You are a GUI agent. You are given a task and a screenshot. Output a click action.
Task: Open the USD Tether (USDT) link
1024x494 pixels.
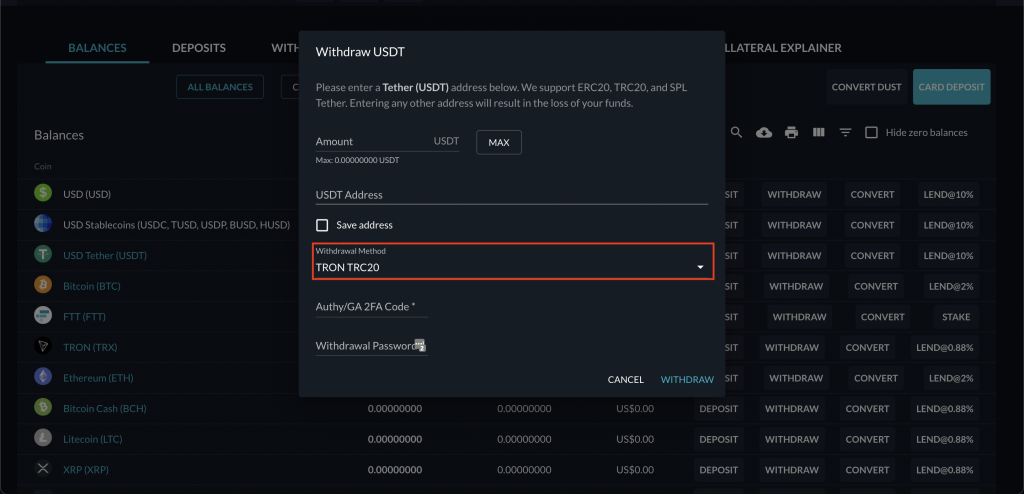coord(105,255)
